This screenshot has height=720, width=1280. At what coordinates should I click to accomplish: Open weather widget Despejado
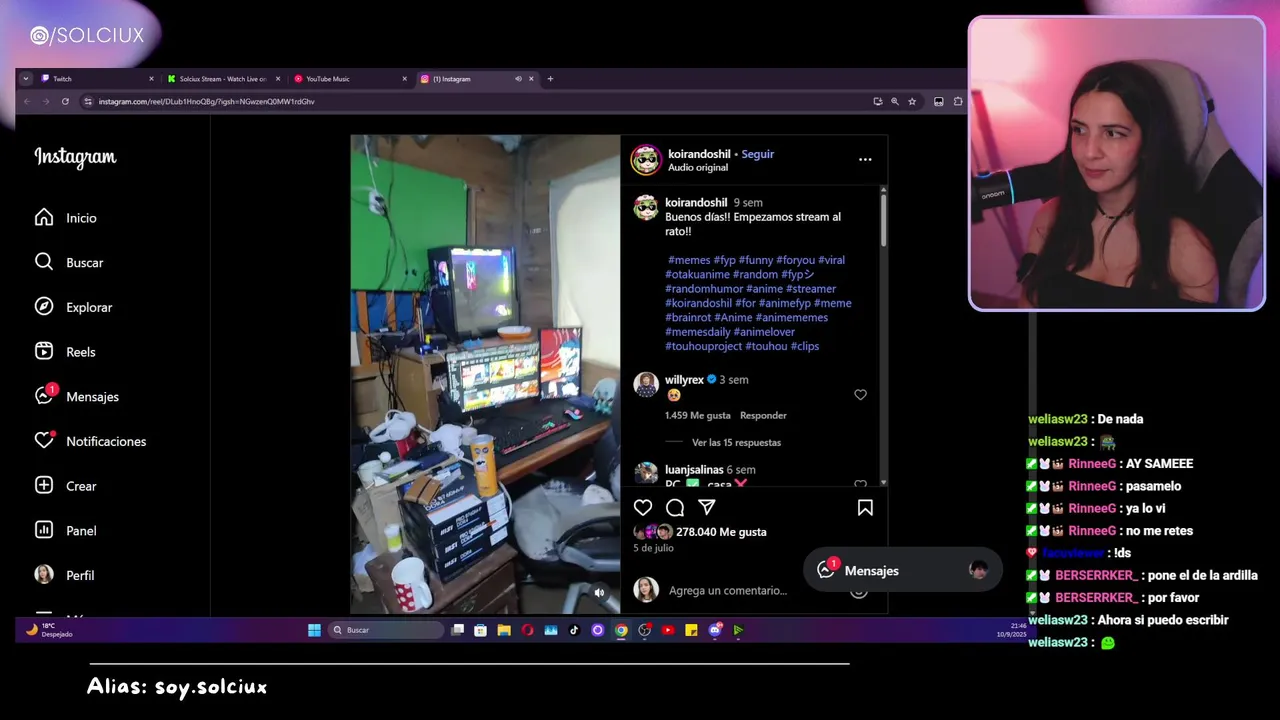point(49,630)
